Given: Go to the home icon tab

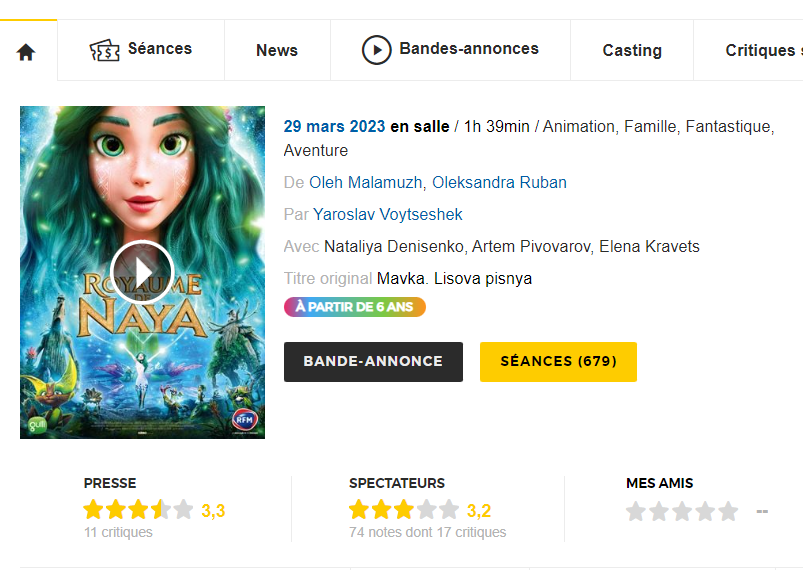Looking at the screenshot, I should coord(26,52).
